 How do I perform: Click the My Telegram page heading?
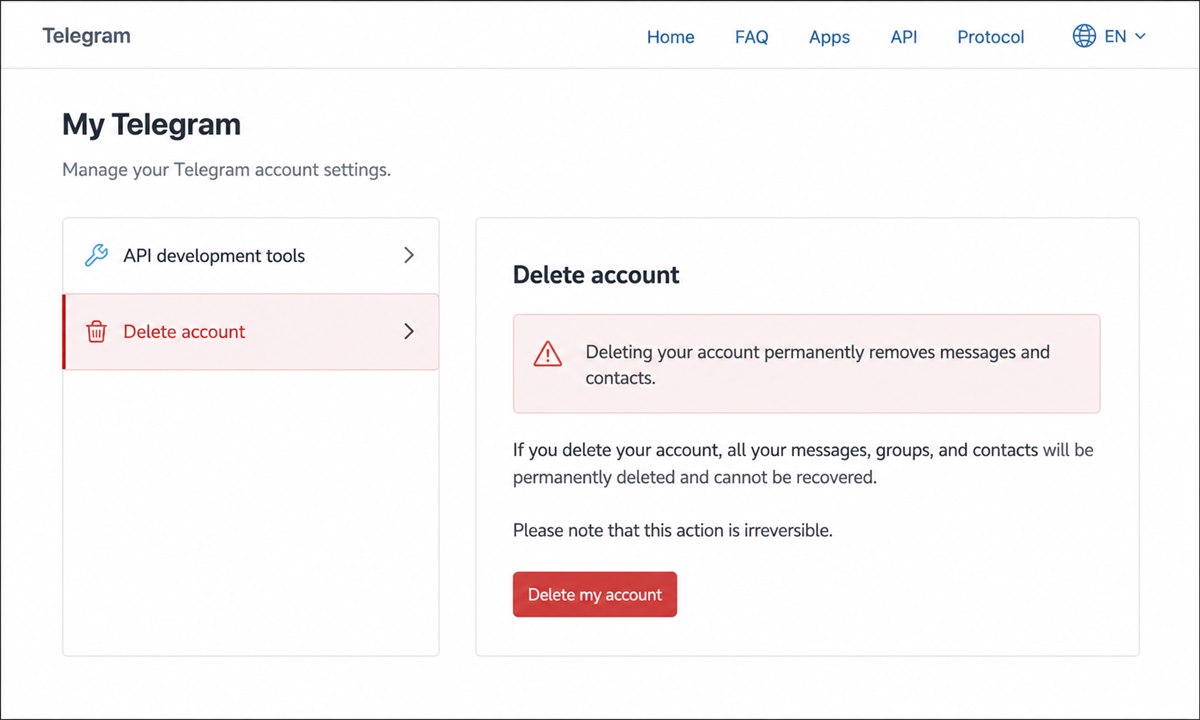151,124
